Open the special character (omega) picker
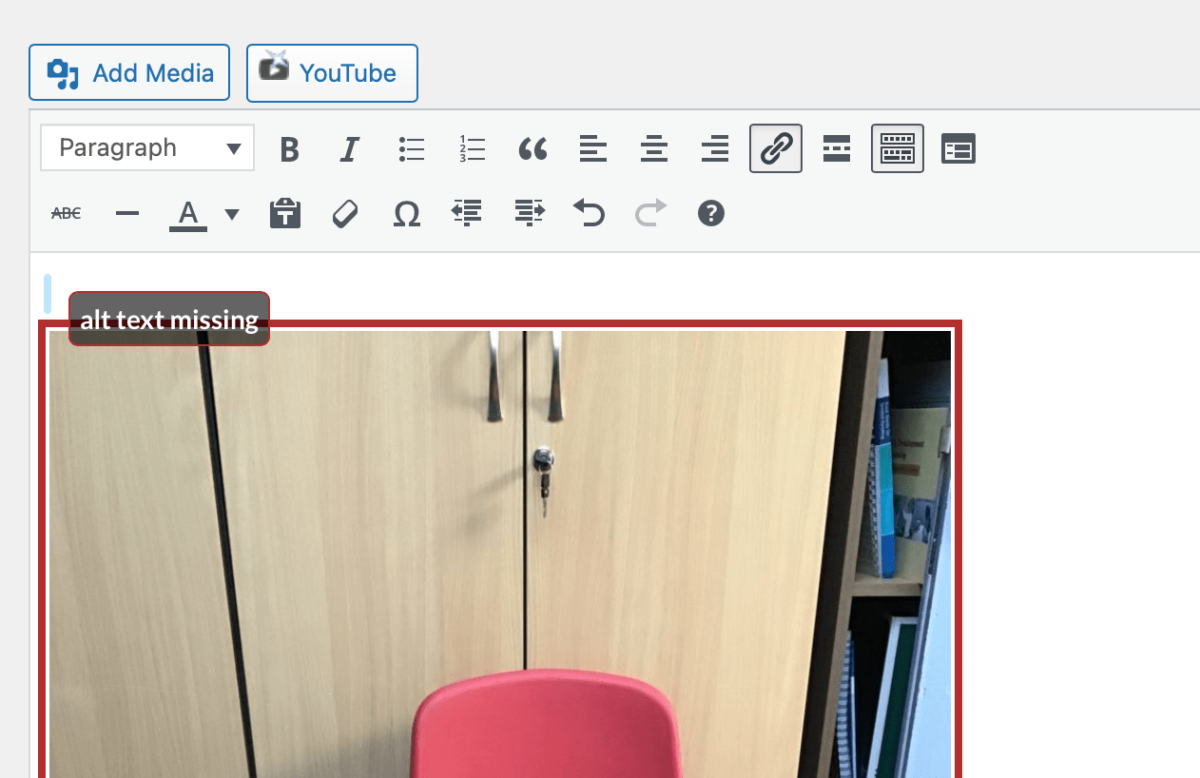 406,213
